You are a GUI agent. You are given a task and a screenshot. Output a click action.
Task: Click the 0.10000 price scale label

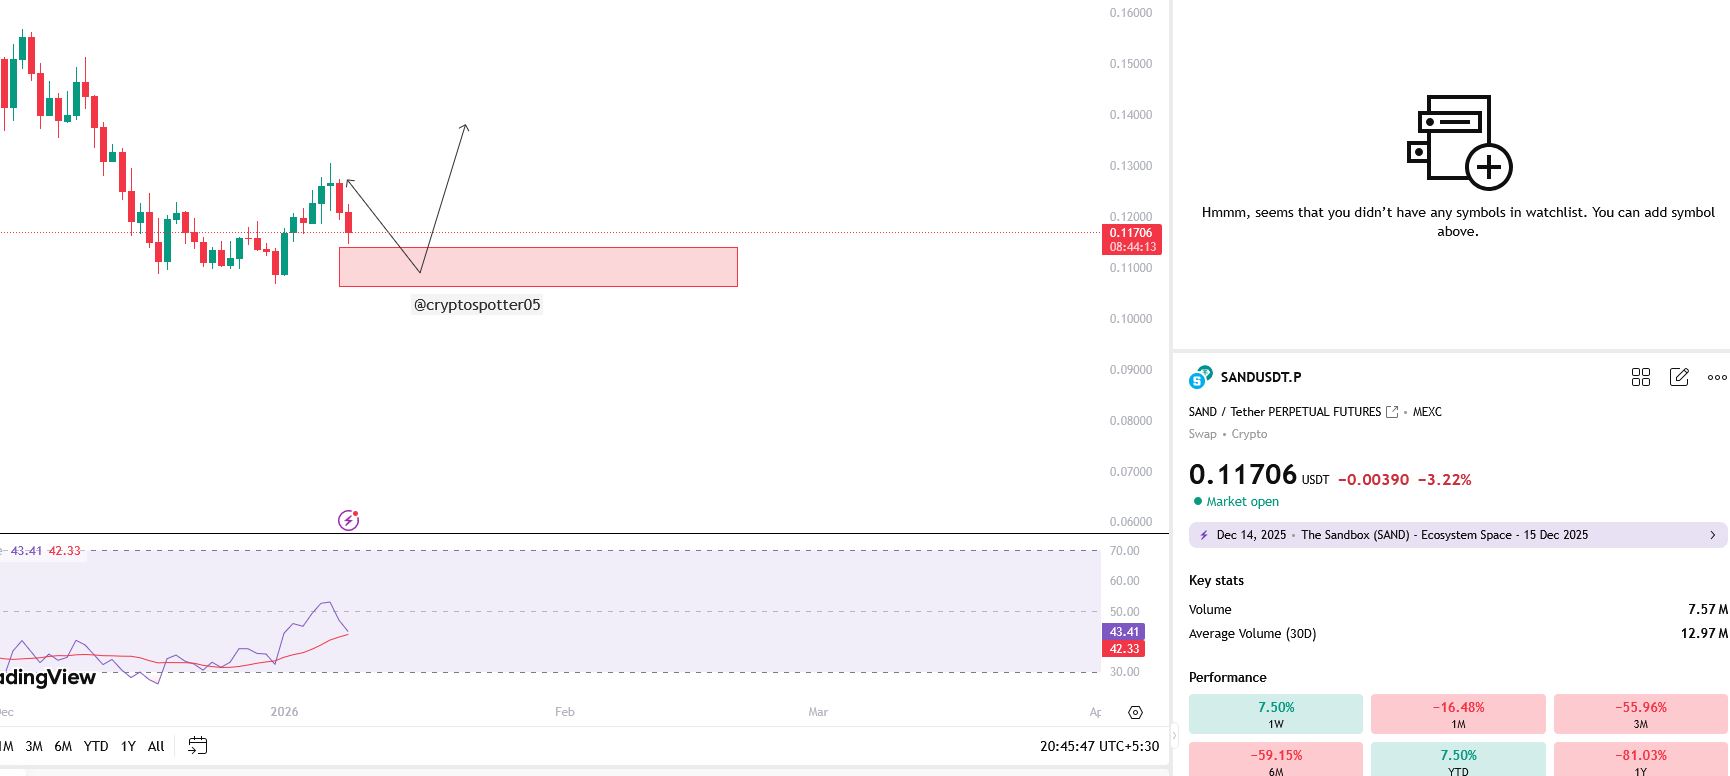tap(1131, 319)
